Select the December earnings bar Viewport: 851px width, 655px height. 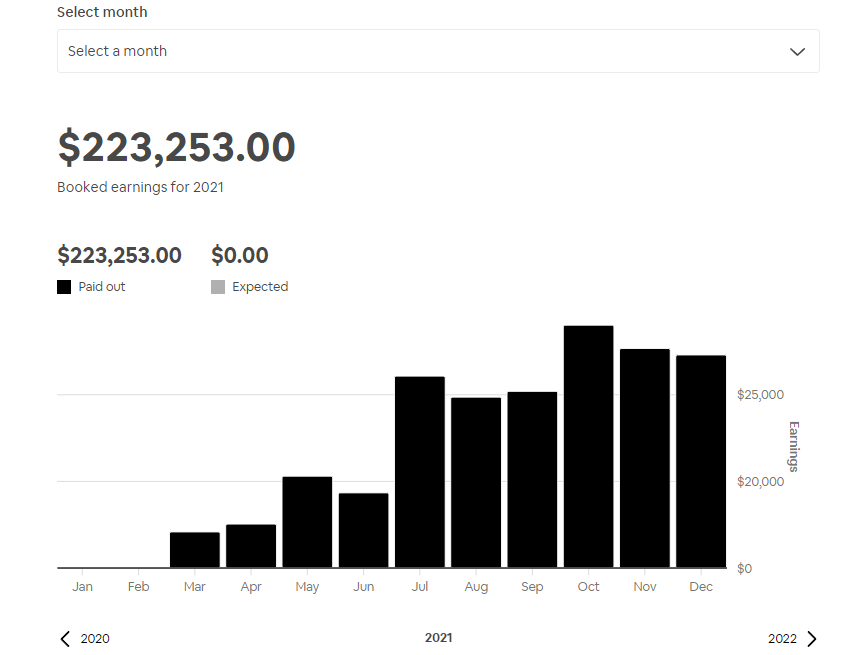(701, 462)
